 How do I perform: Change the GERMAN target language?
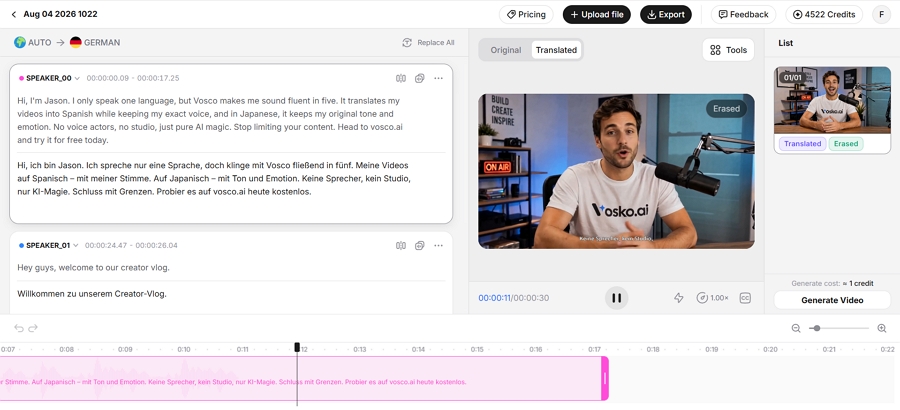pyautogui.click(x=95, y=42)
